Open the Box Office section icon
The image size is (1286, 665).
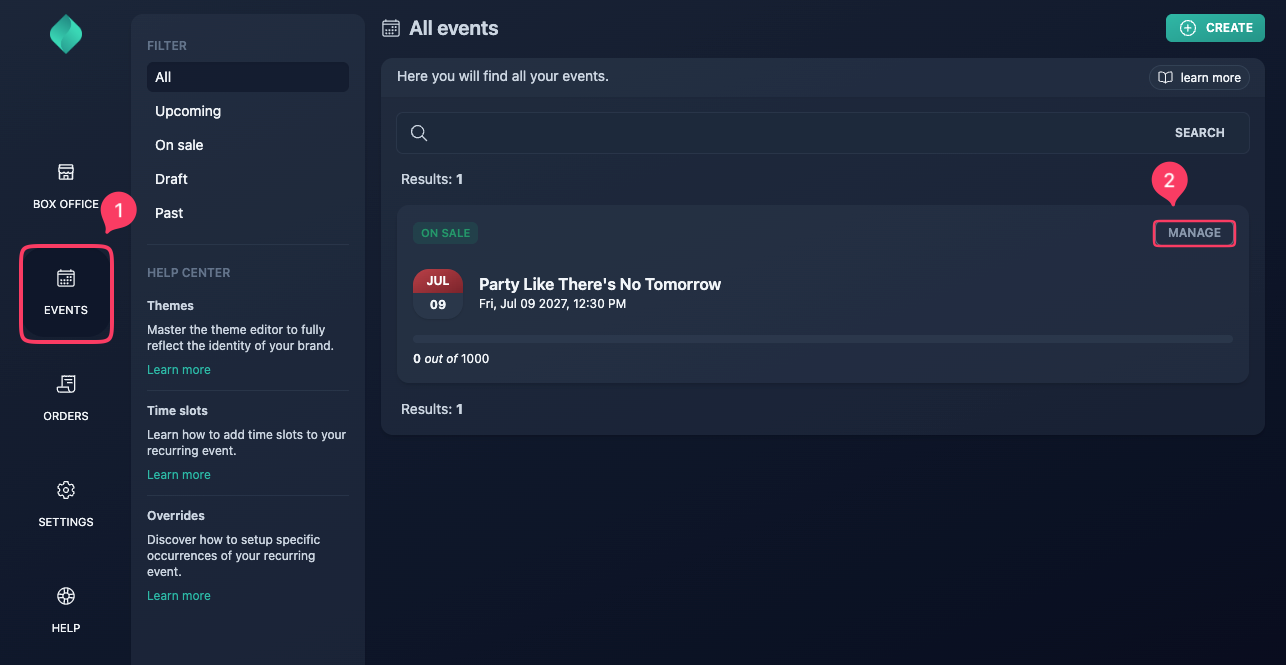(x=66, y=172)
